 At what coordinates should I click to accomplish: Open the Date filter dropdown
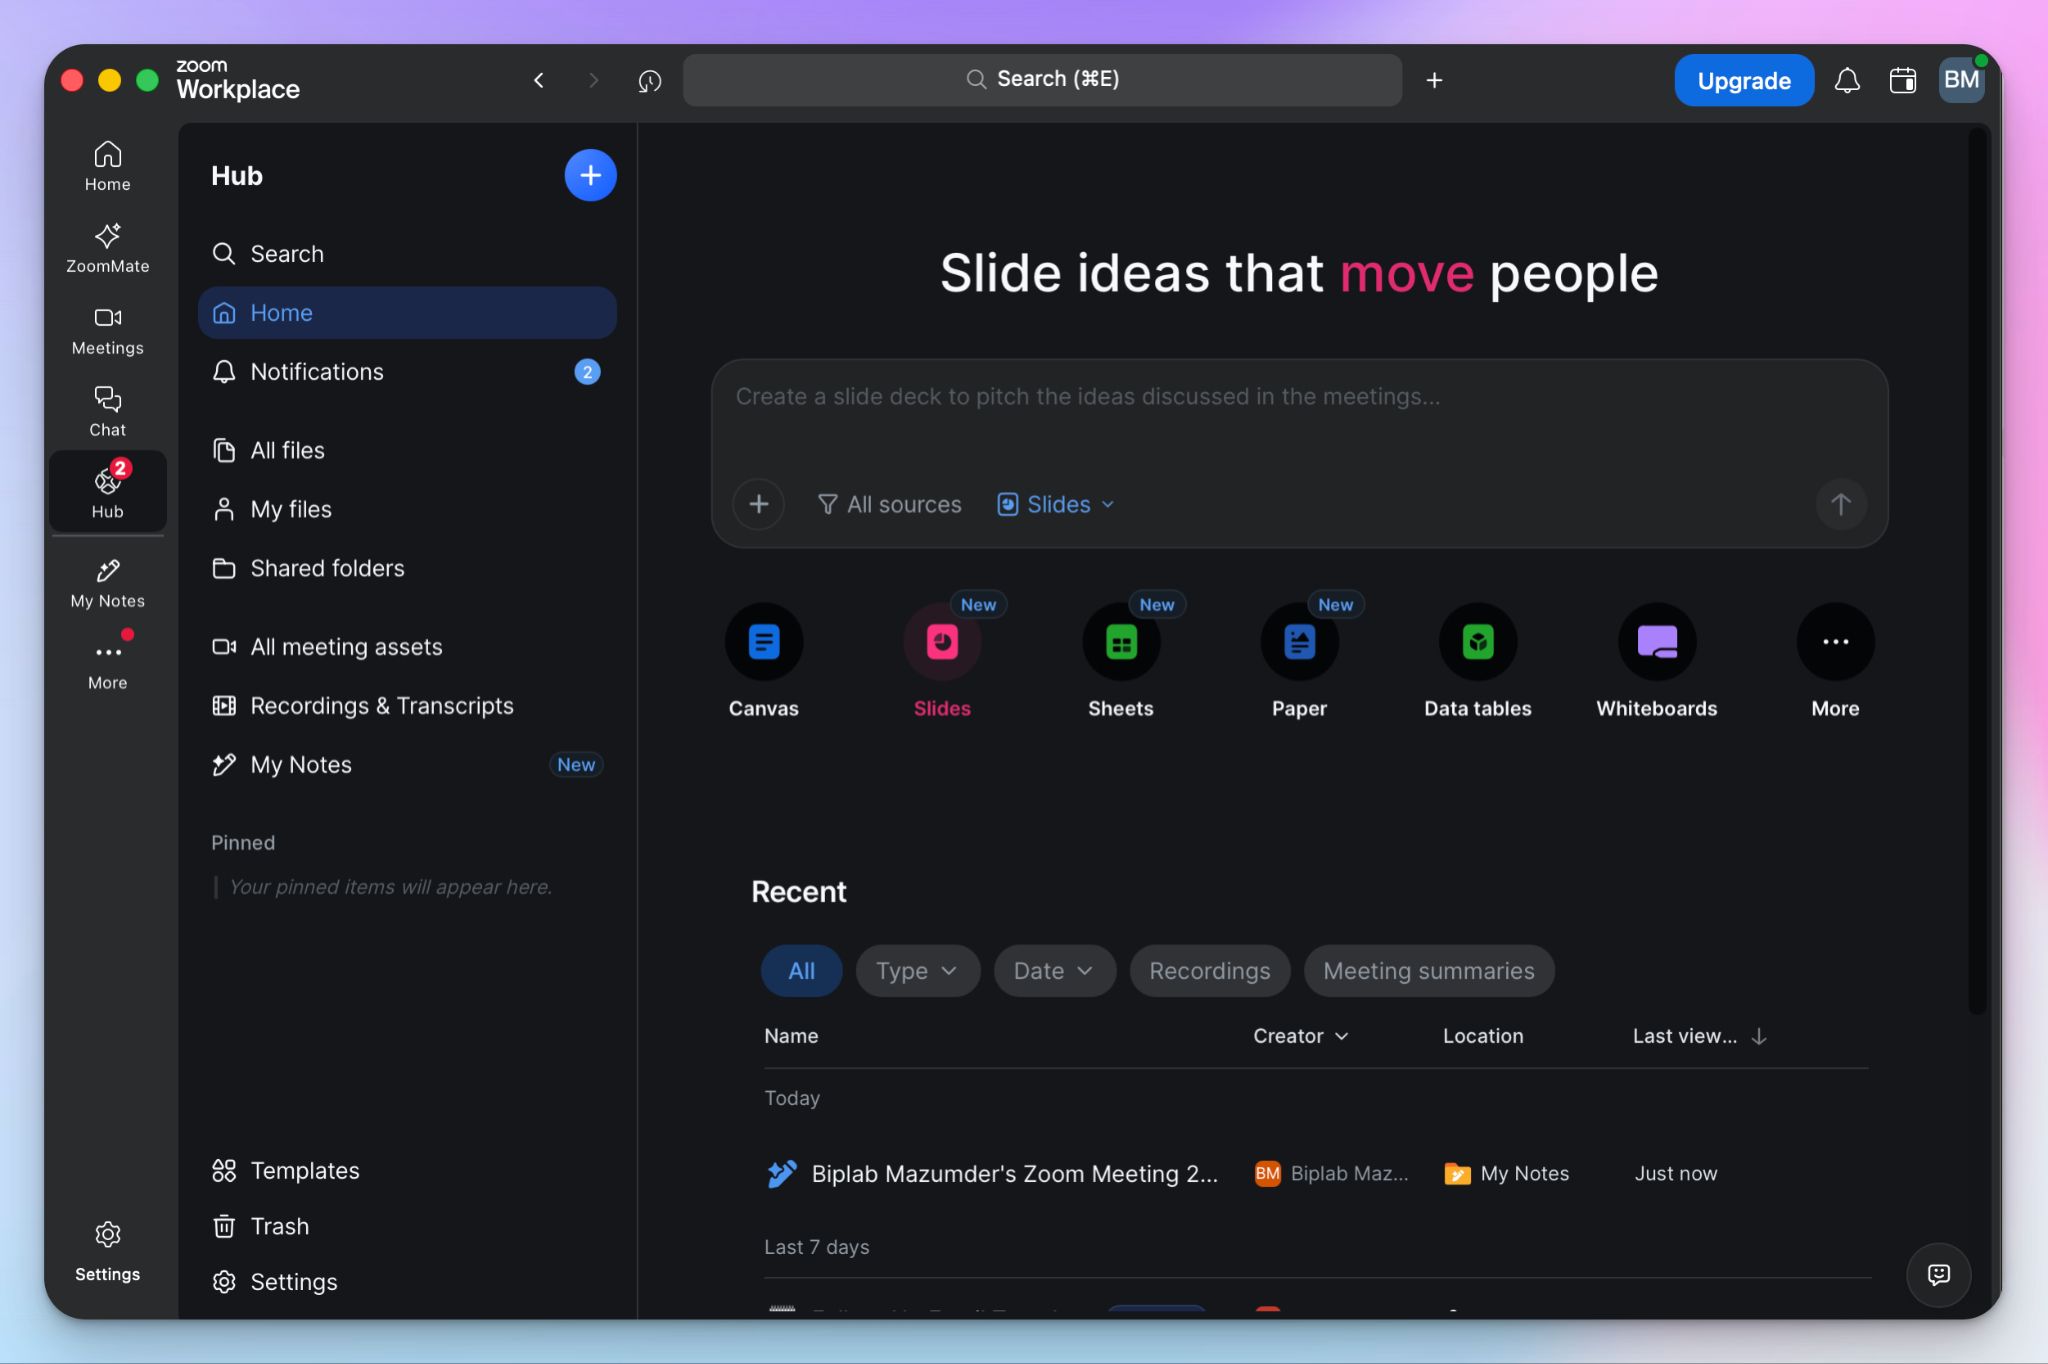[1054, 971]
